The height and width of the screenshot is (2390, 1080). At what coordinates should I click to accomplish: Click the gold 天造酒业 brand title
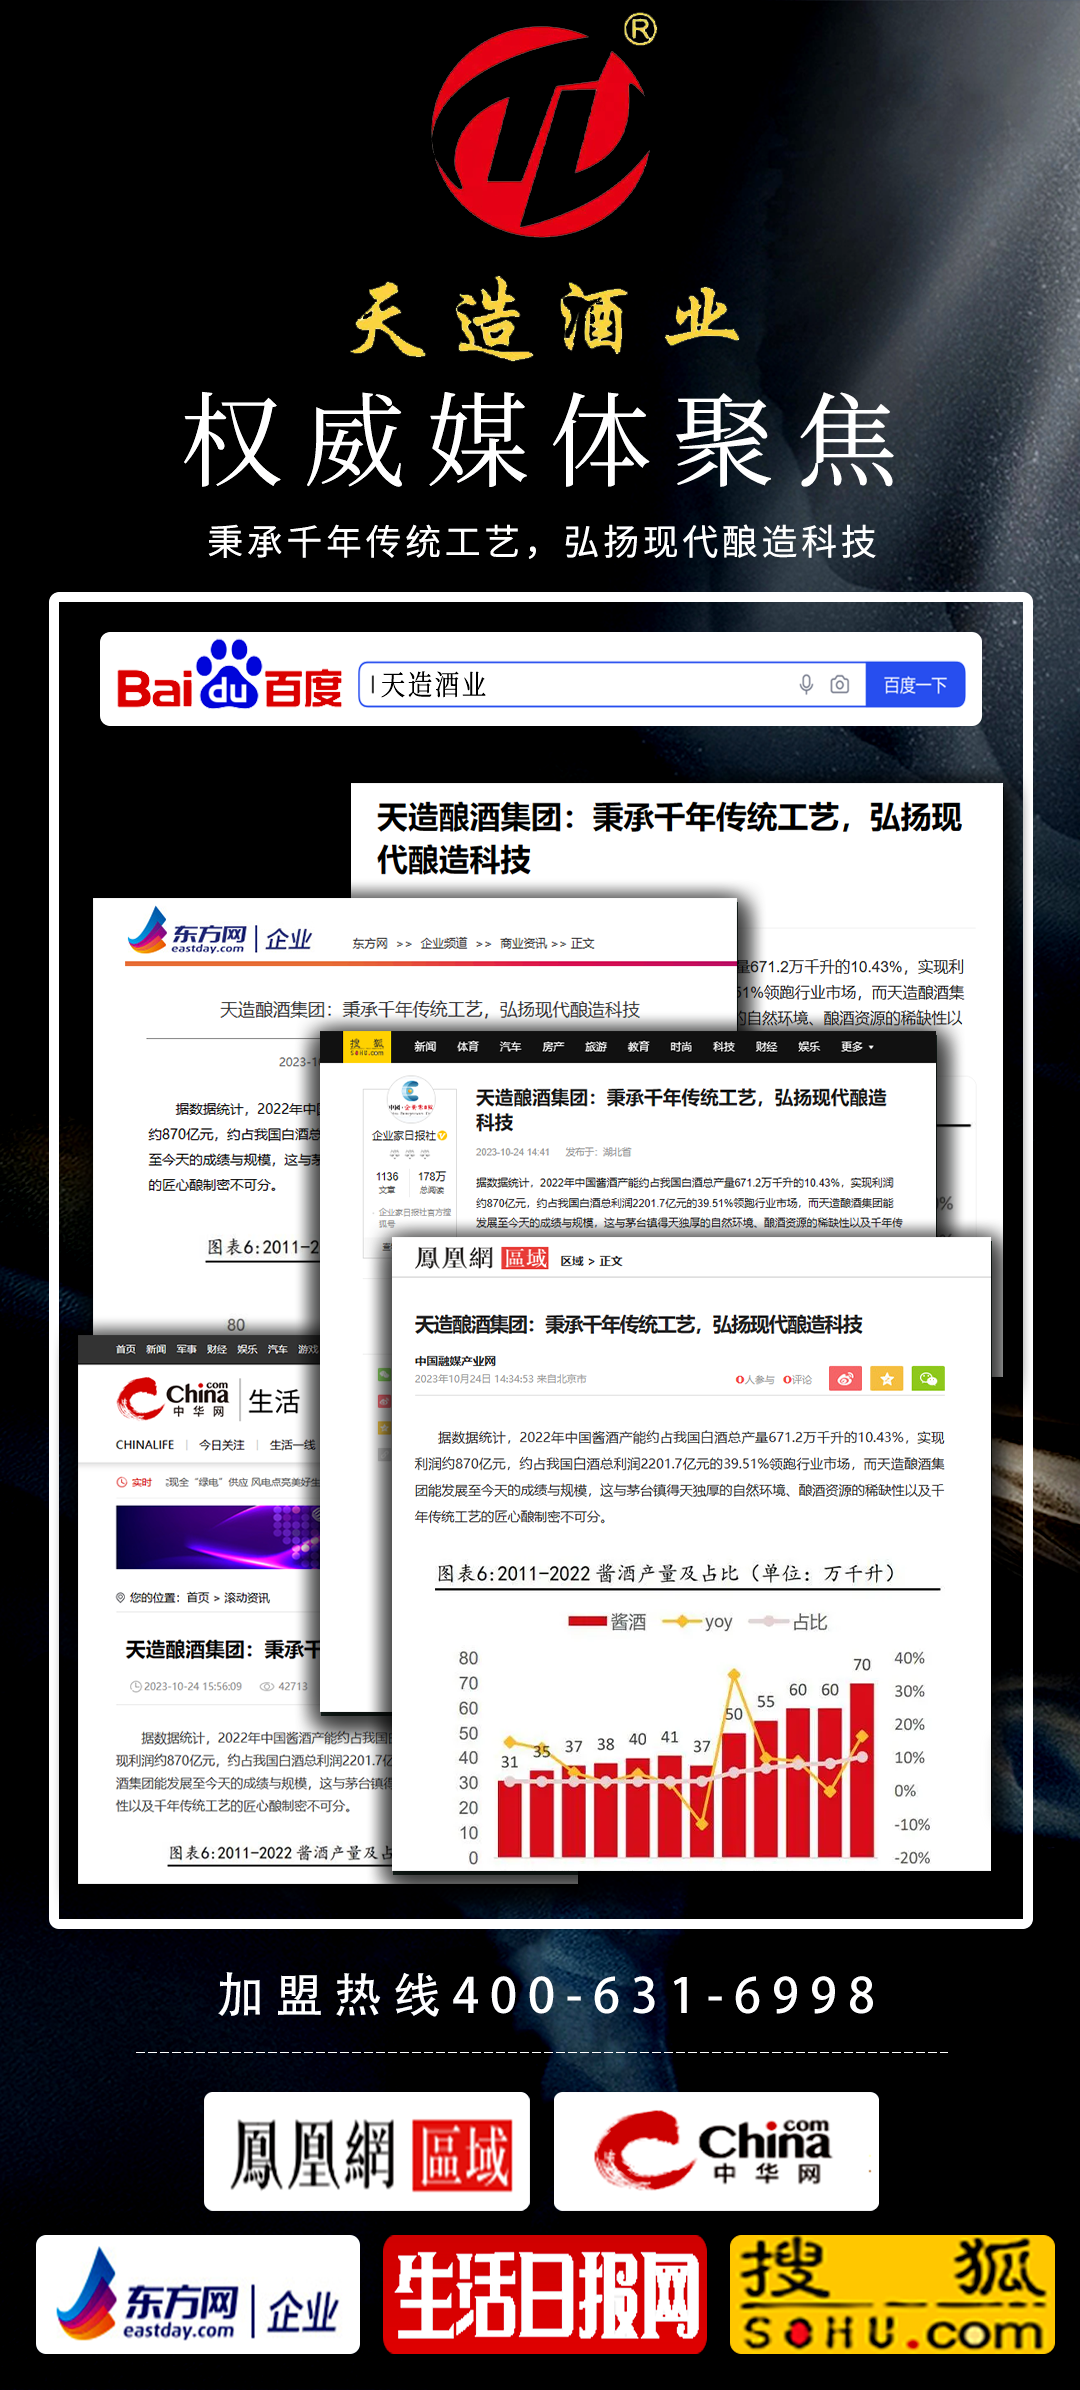[x=545, y=318]
